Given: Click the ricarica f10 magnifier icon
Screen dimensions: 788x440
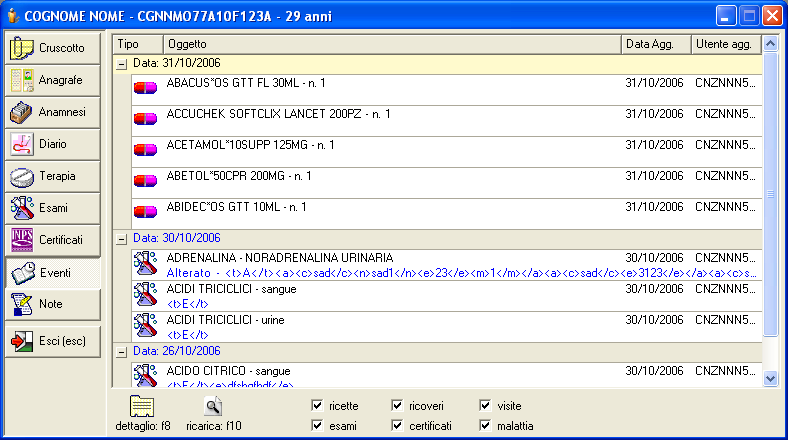Looking at the screenshot, I should (x=212, y=405).
